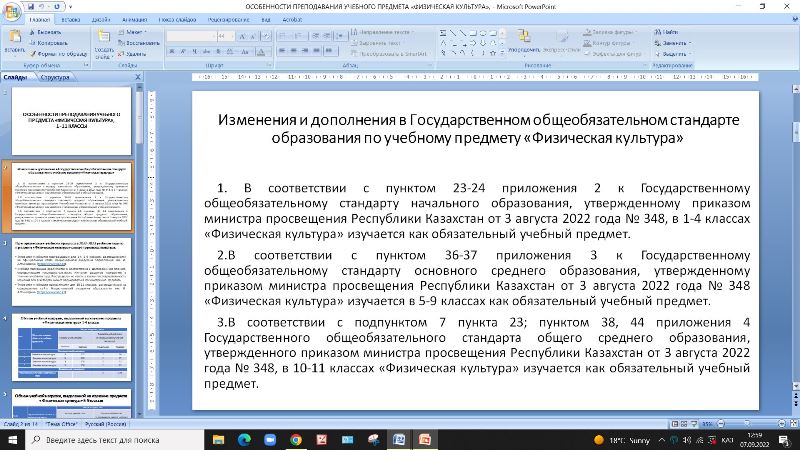This screenshot has width=800, height=450.
Task: Open the Columns button
Action: (330, 51)
